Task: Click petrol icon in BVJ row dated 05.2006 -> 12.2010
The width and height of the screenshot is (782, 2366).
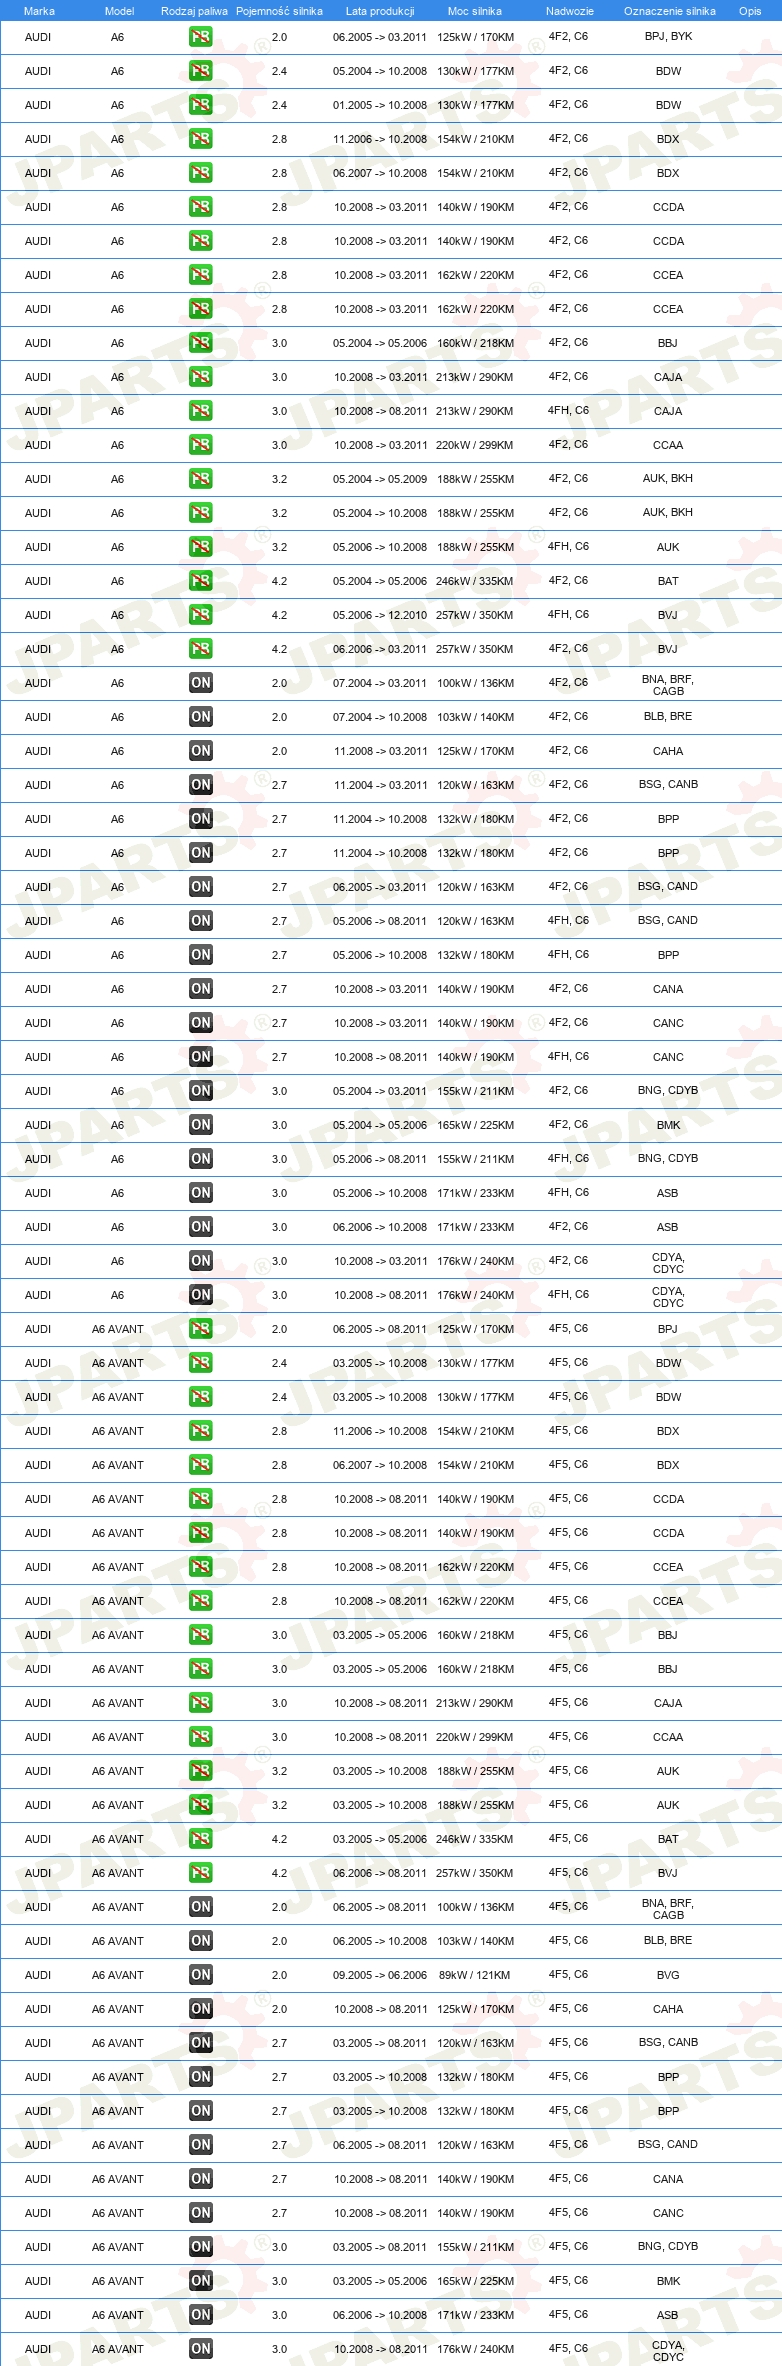Action: point(201,615)
